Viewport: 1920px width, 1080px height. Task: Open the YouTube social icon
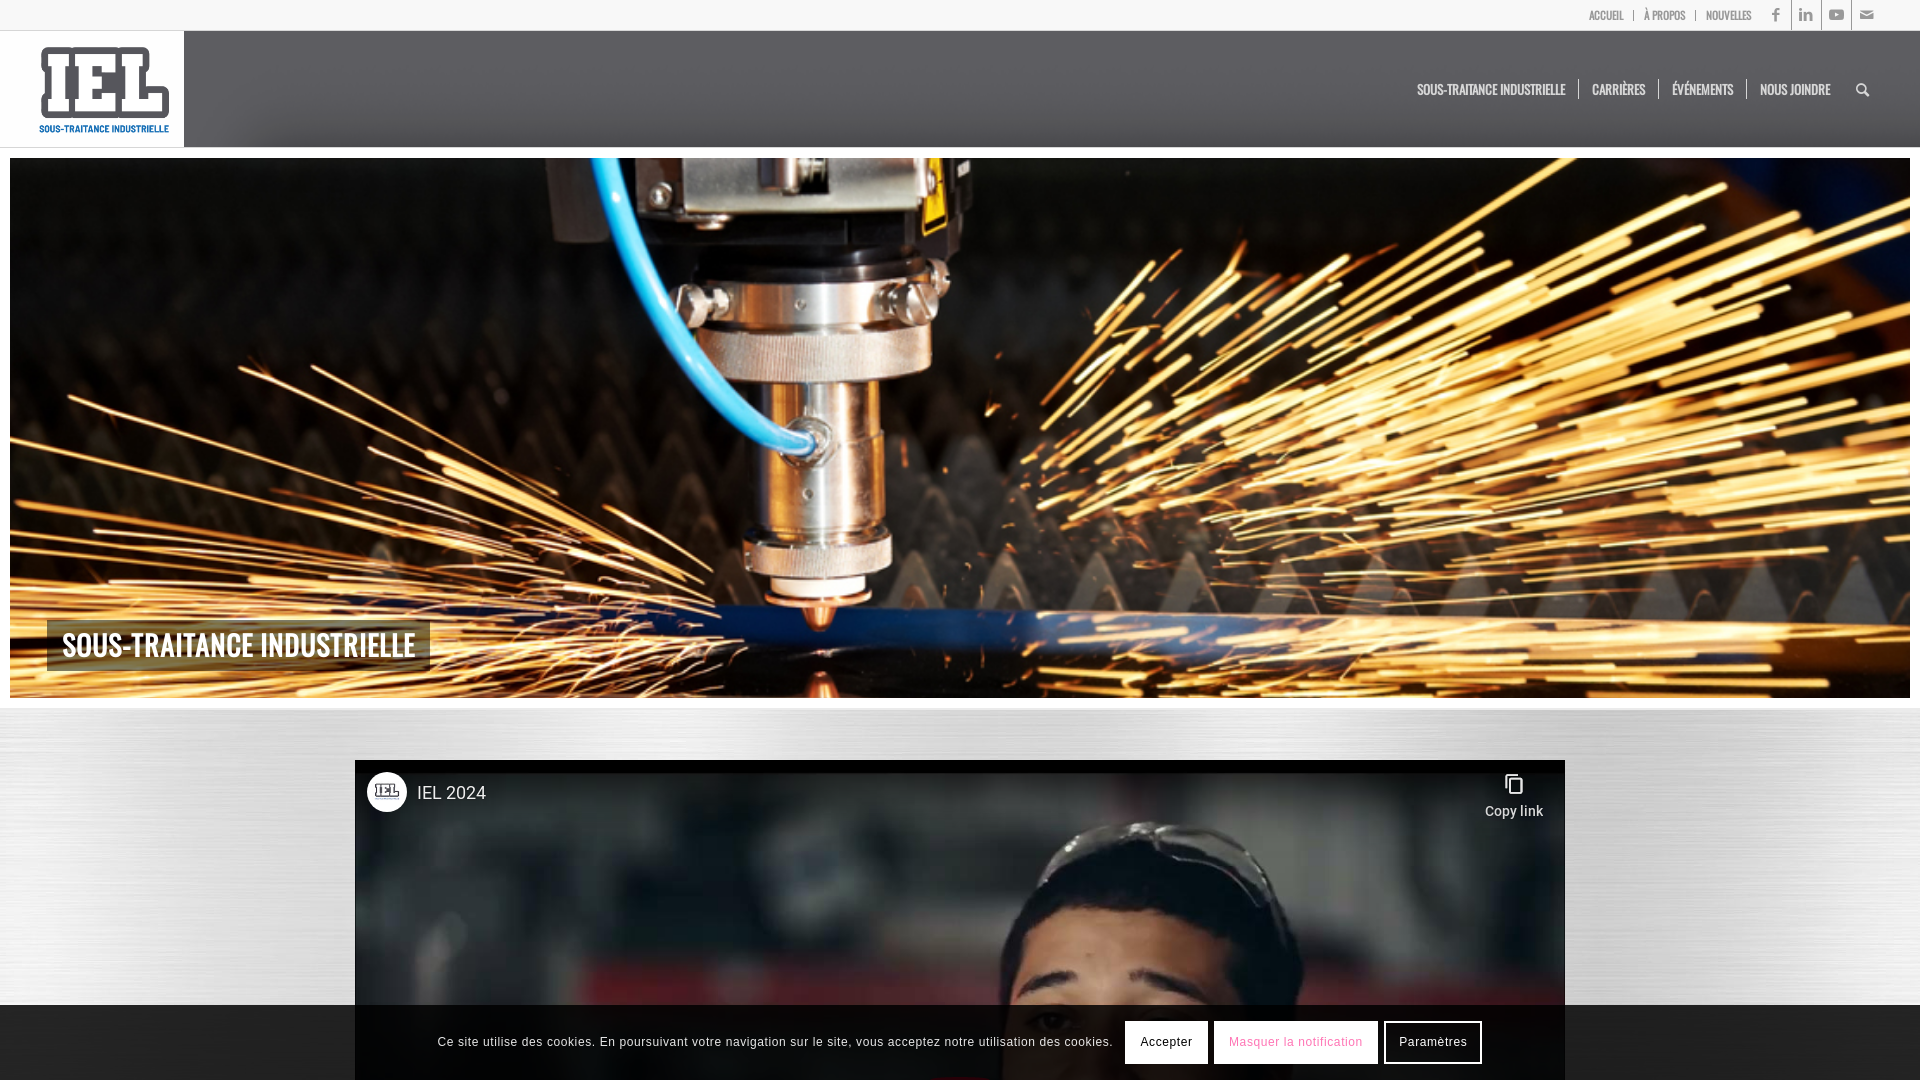(x=1836, y=15)
